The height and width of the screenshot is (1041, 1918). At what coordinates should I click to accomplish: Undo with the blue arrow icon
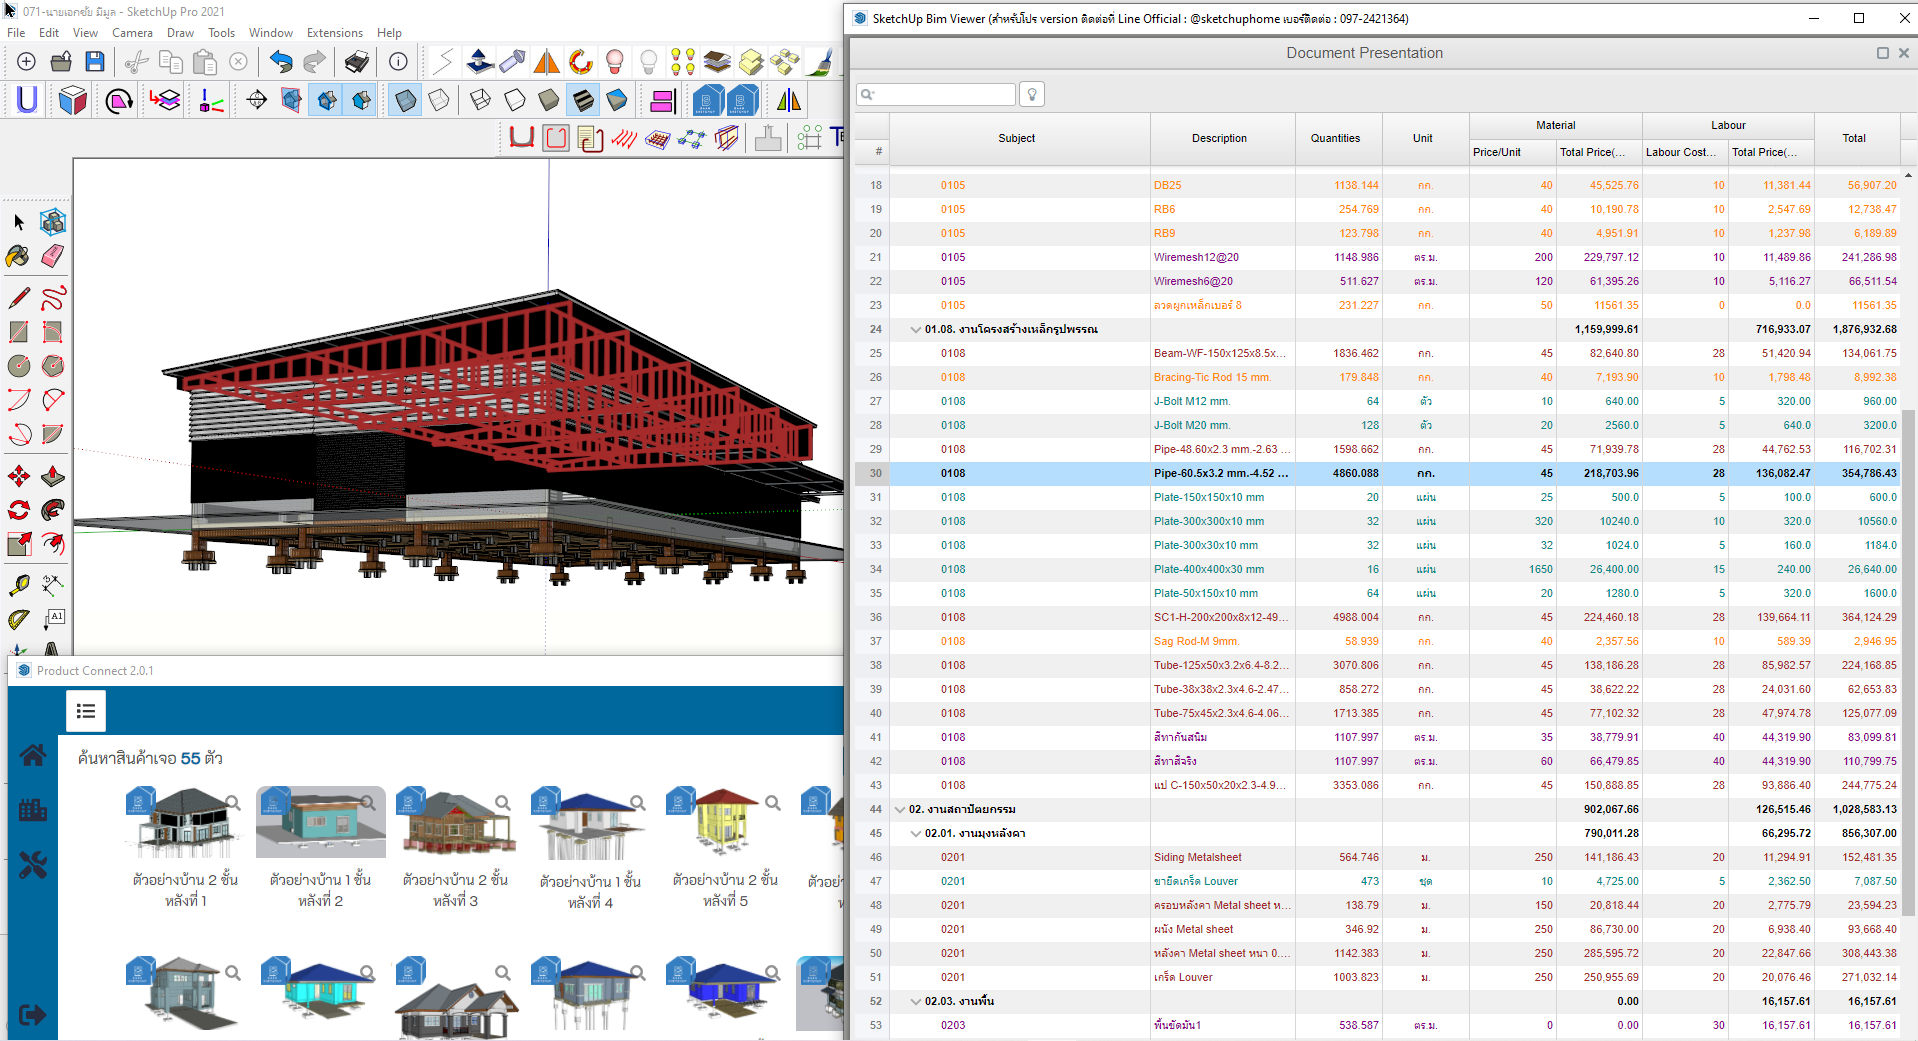(281, 62)
